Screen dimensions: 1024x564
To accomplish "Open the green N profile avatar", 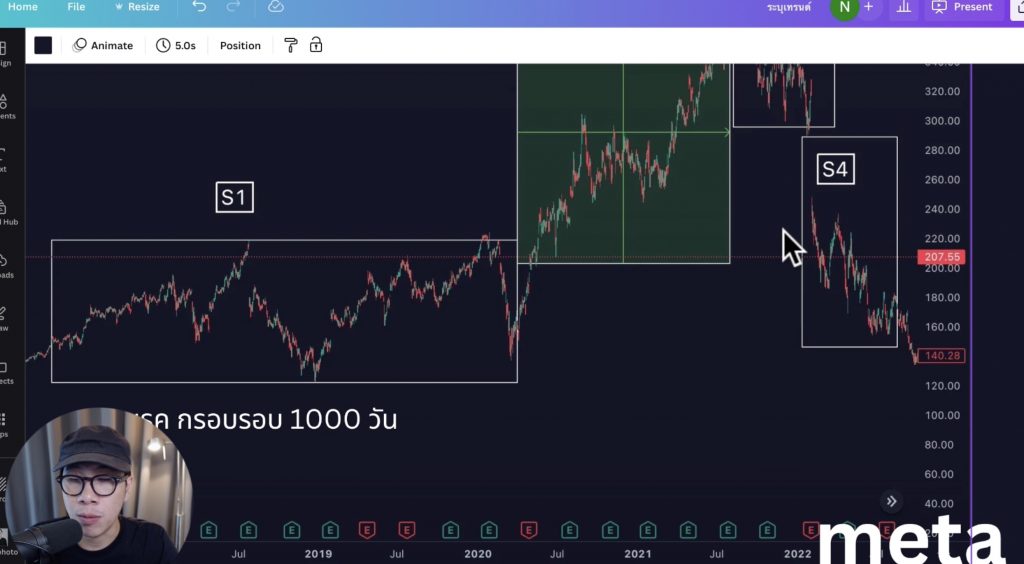I will pyautogui.click(x=844, y=7).
